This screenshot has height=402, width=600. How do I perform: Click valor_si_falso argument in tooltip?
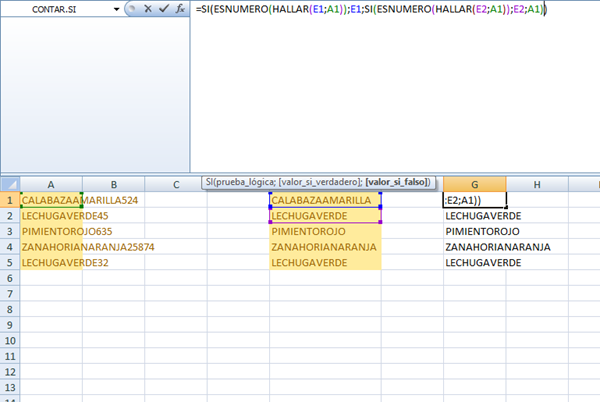pyautogui.click(x=397, y=181)
